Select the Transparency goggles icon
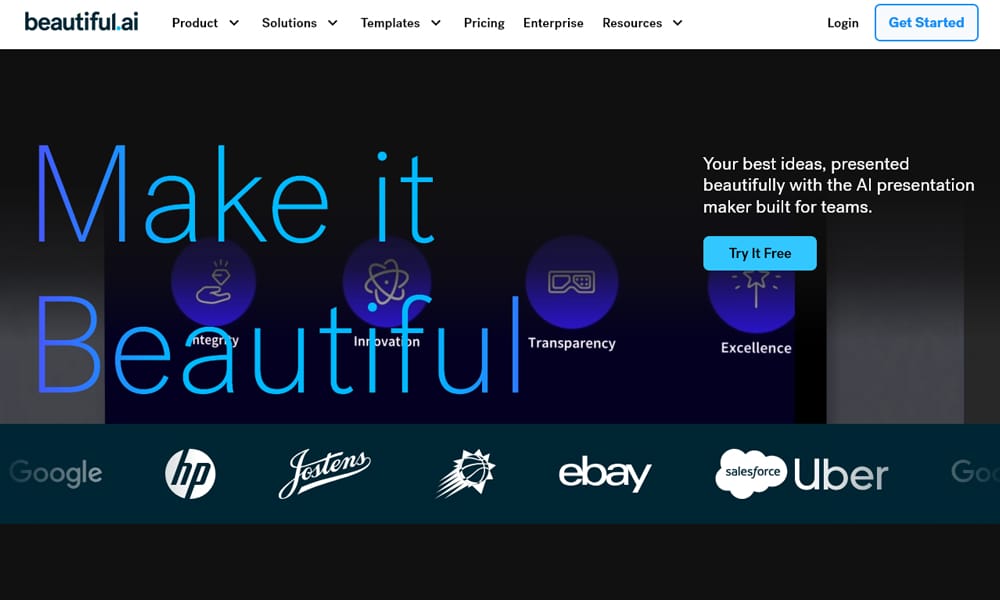Screen dimensions: 1000x600 click(x=571, y=282)
